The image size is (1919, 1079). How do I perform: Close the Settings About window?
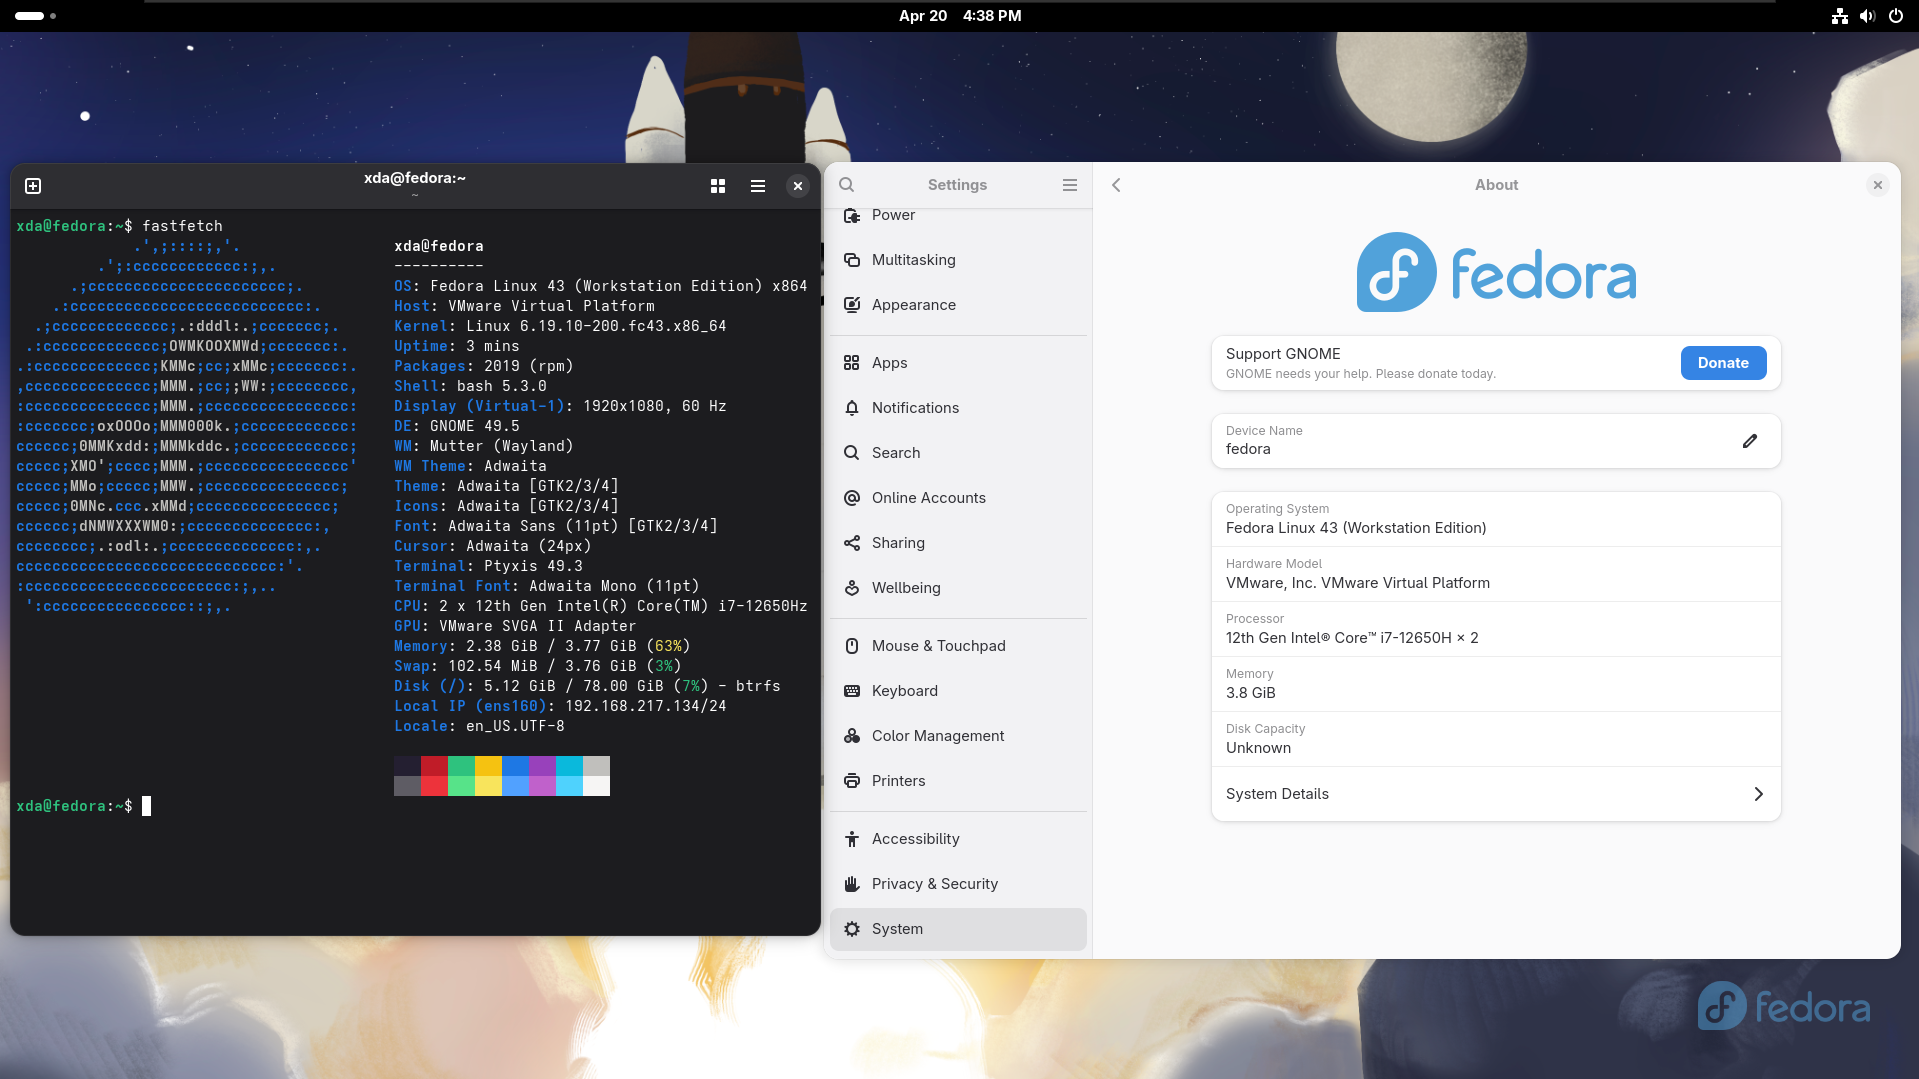[1878, 185]
